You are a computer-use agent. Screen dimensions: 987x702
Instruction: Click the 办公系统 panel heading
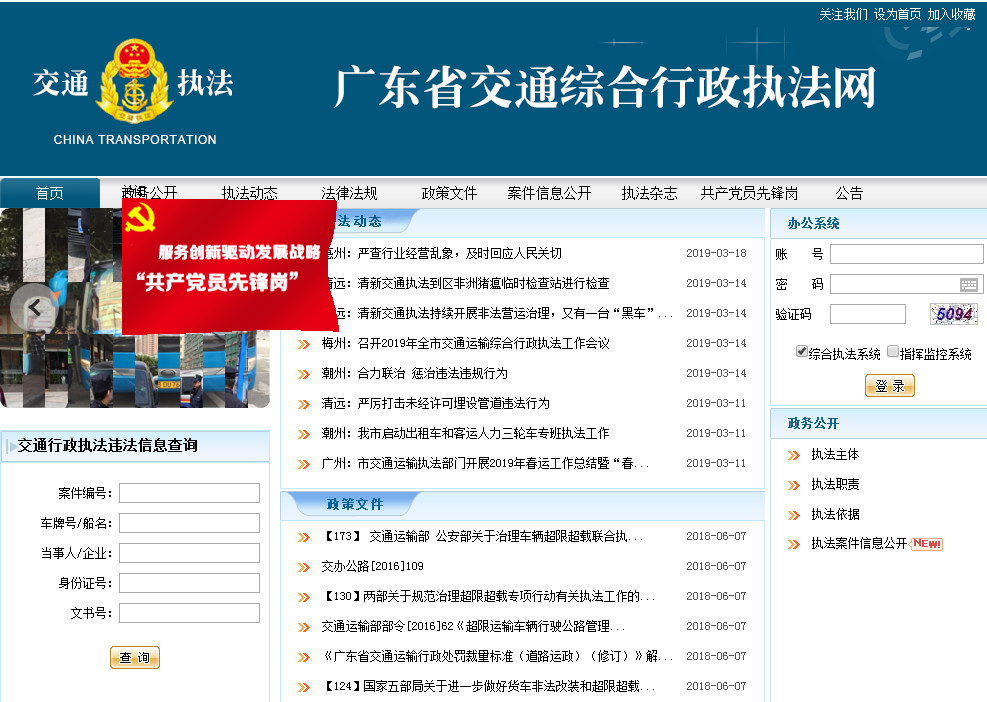click(813, 223)
